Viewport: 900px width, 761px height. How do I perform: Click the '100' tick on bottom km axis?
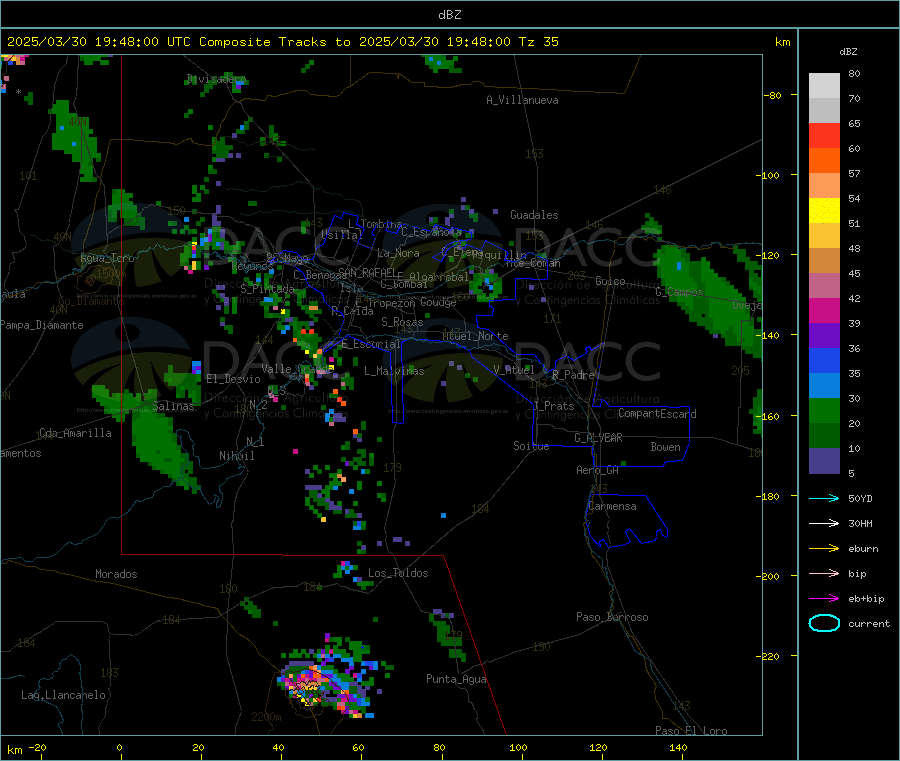(518, 747)
